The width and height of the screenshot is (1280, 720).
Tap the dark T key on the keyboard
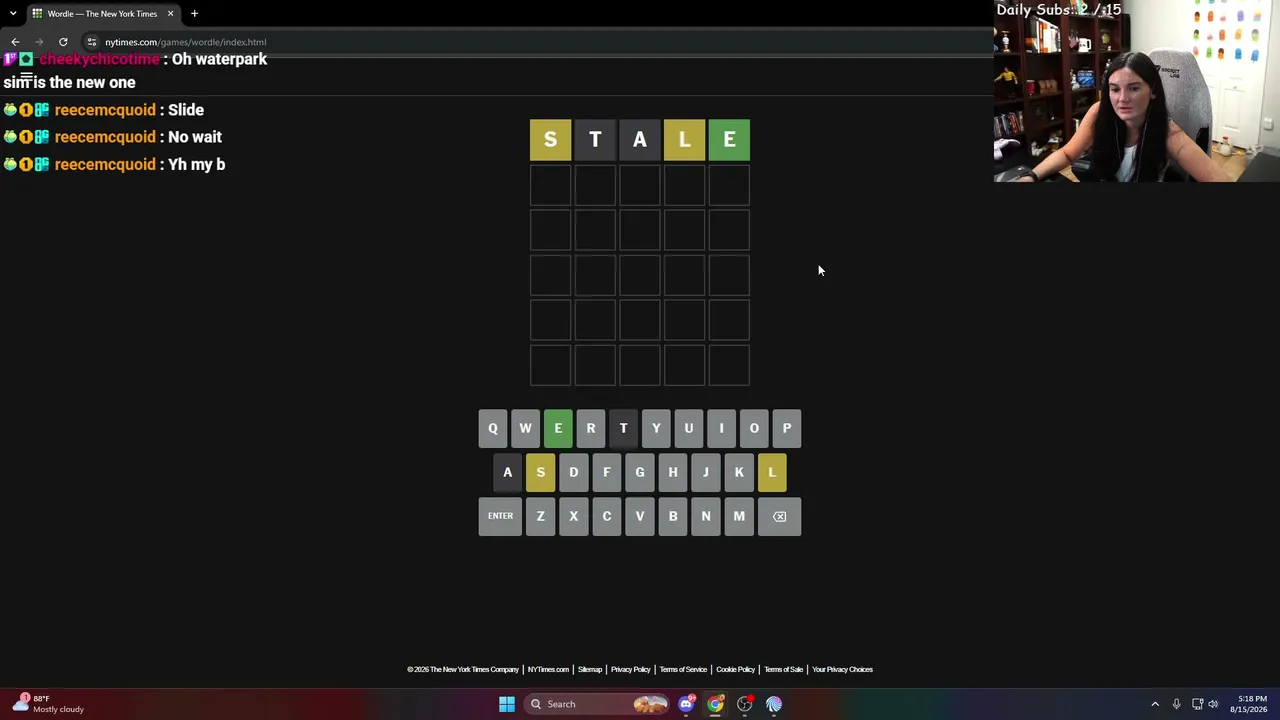(623, 428)
